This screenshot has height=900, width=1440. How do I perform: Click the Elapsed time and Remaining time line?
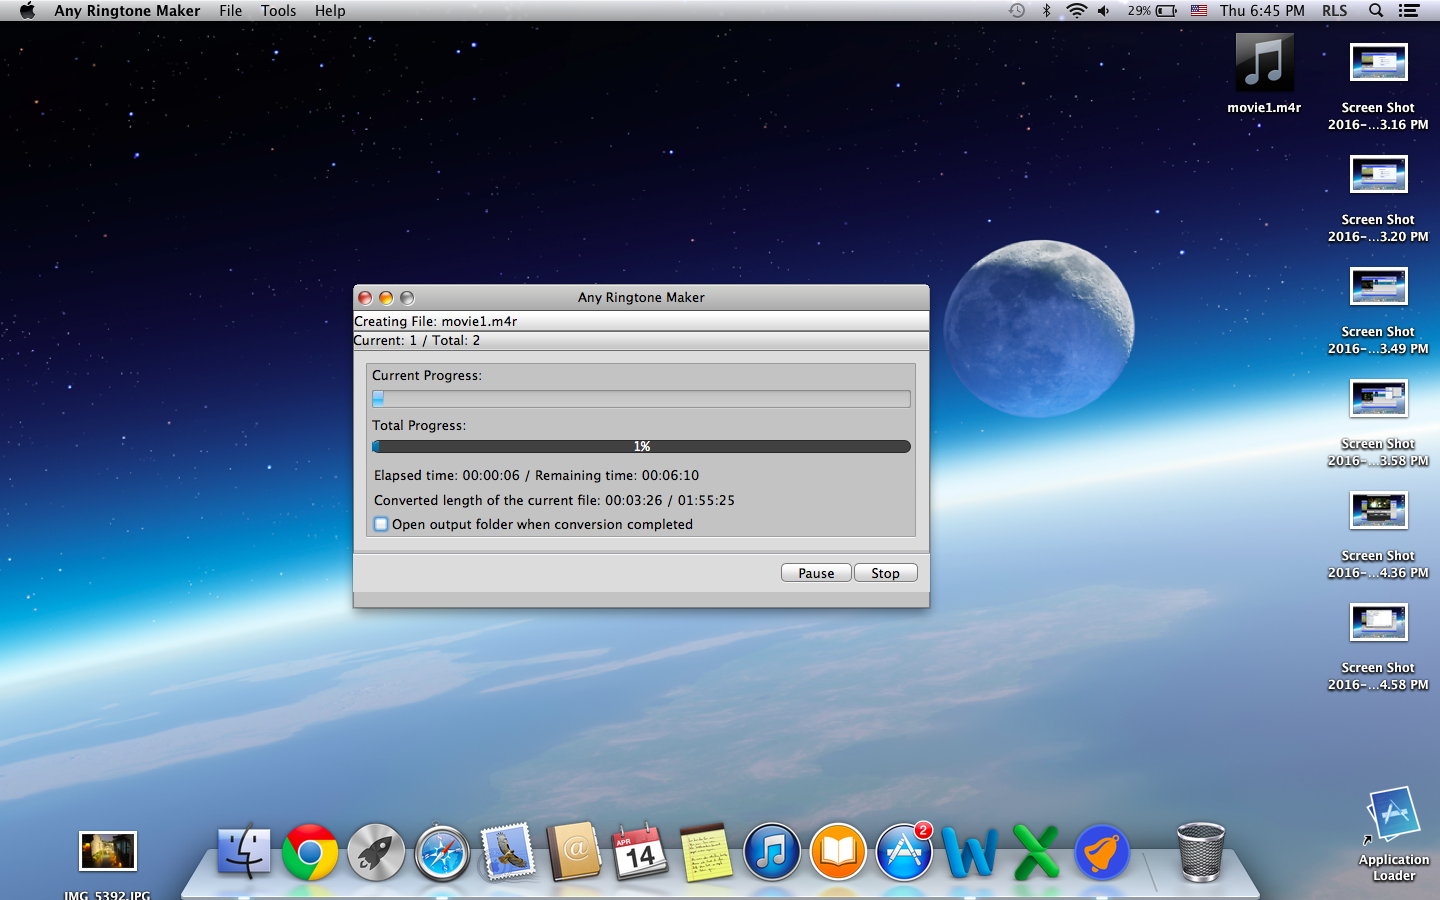(x=537, y=475)
